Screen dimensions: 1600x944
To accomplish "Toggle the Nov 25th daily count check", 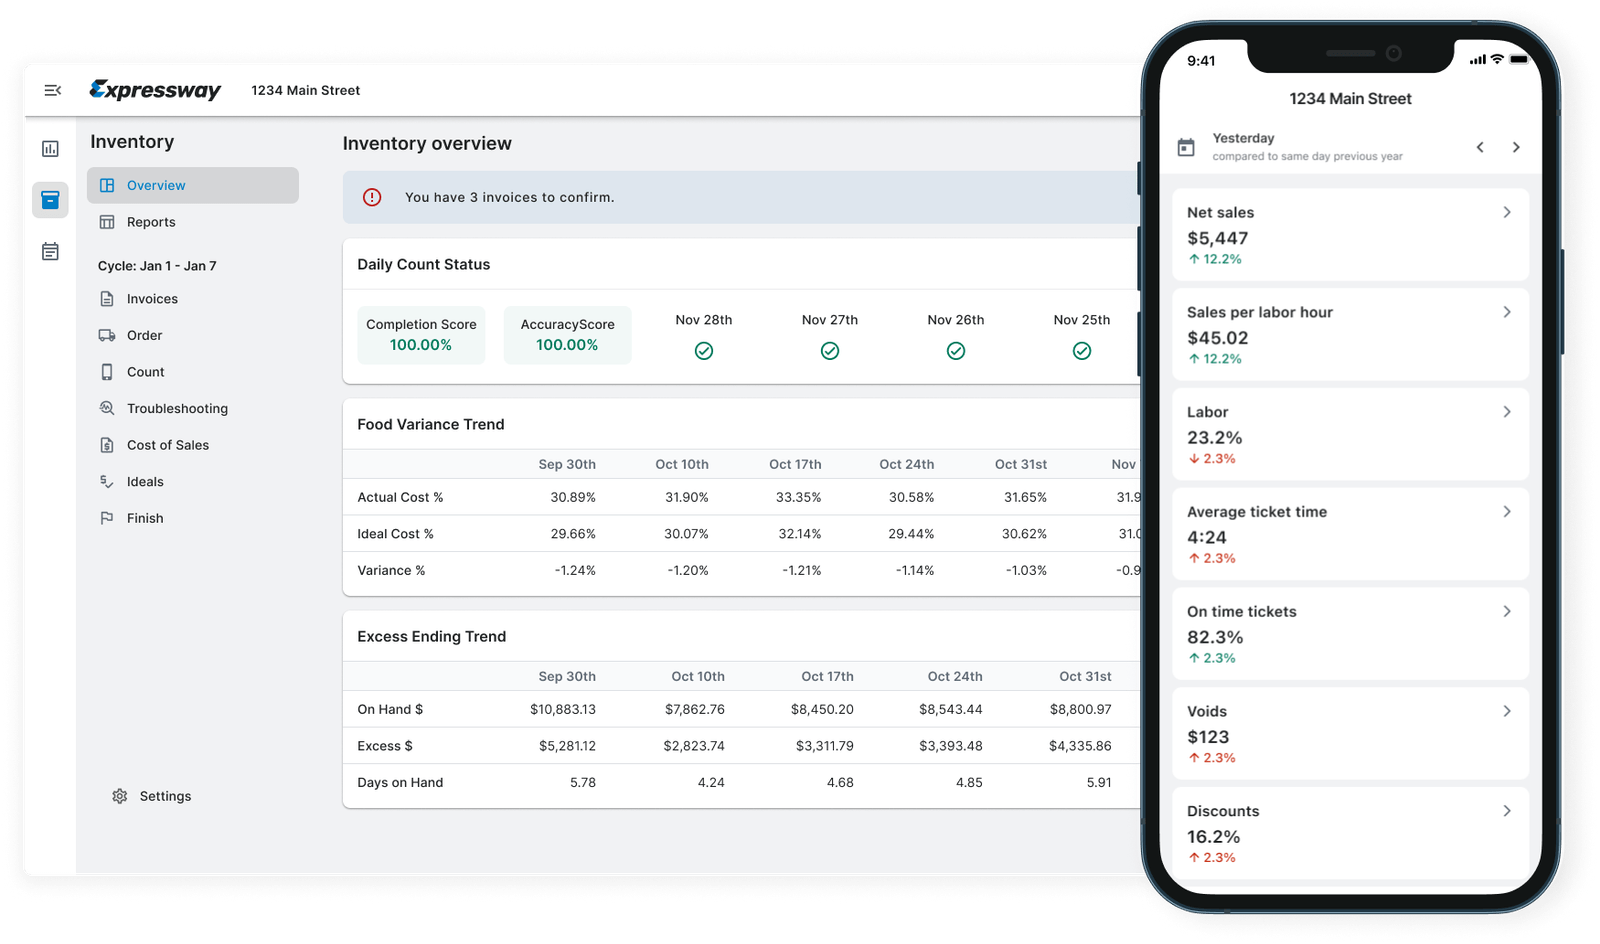I will coord(1082,350).
